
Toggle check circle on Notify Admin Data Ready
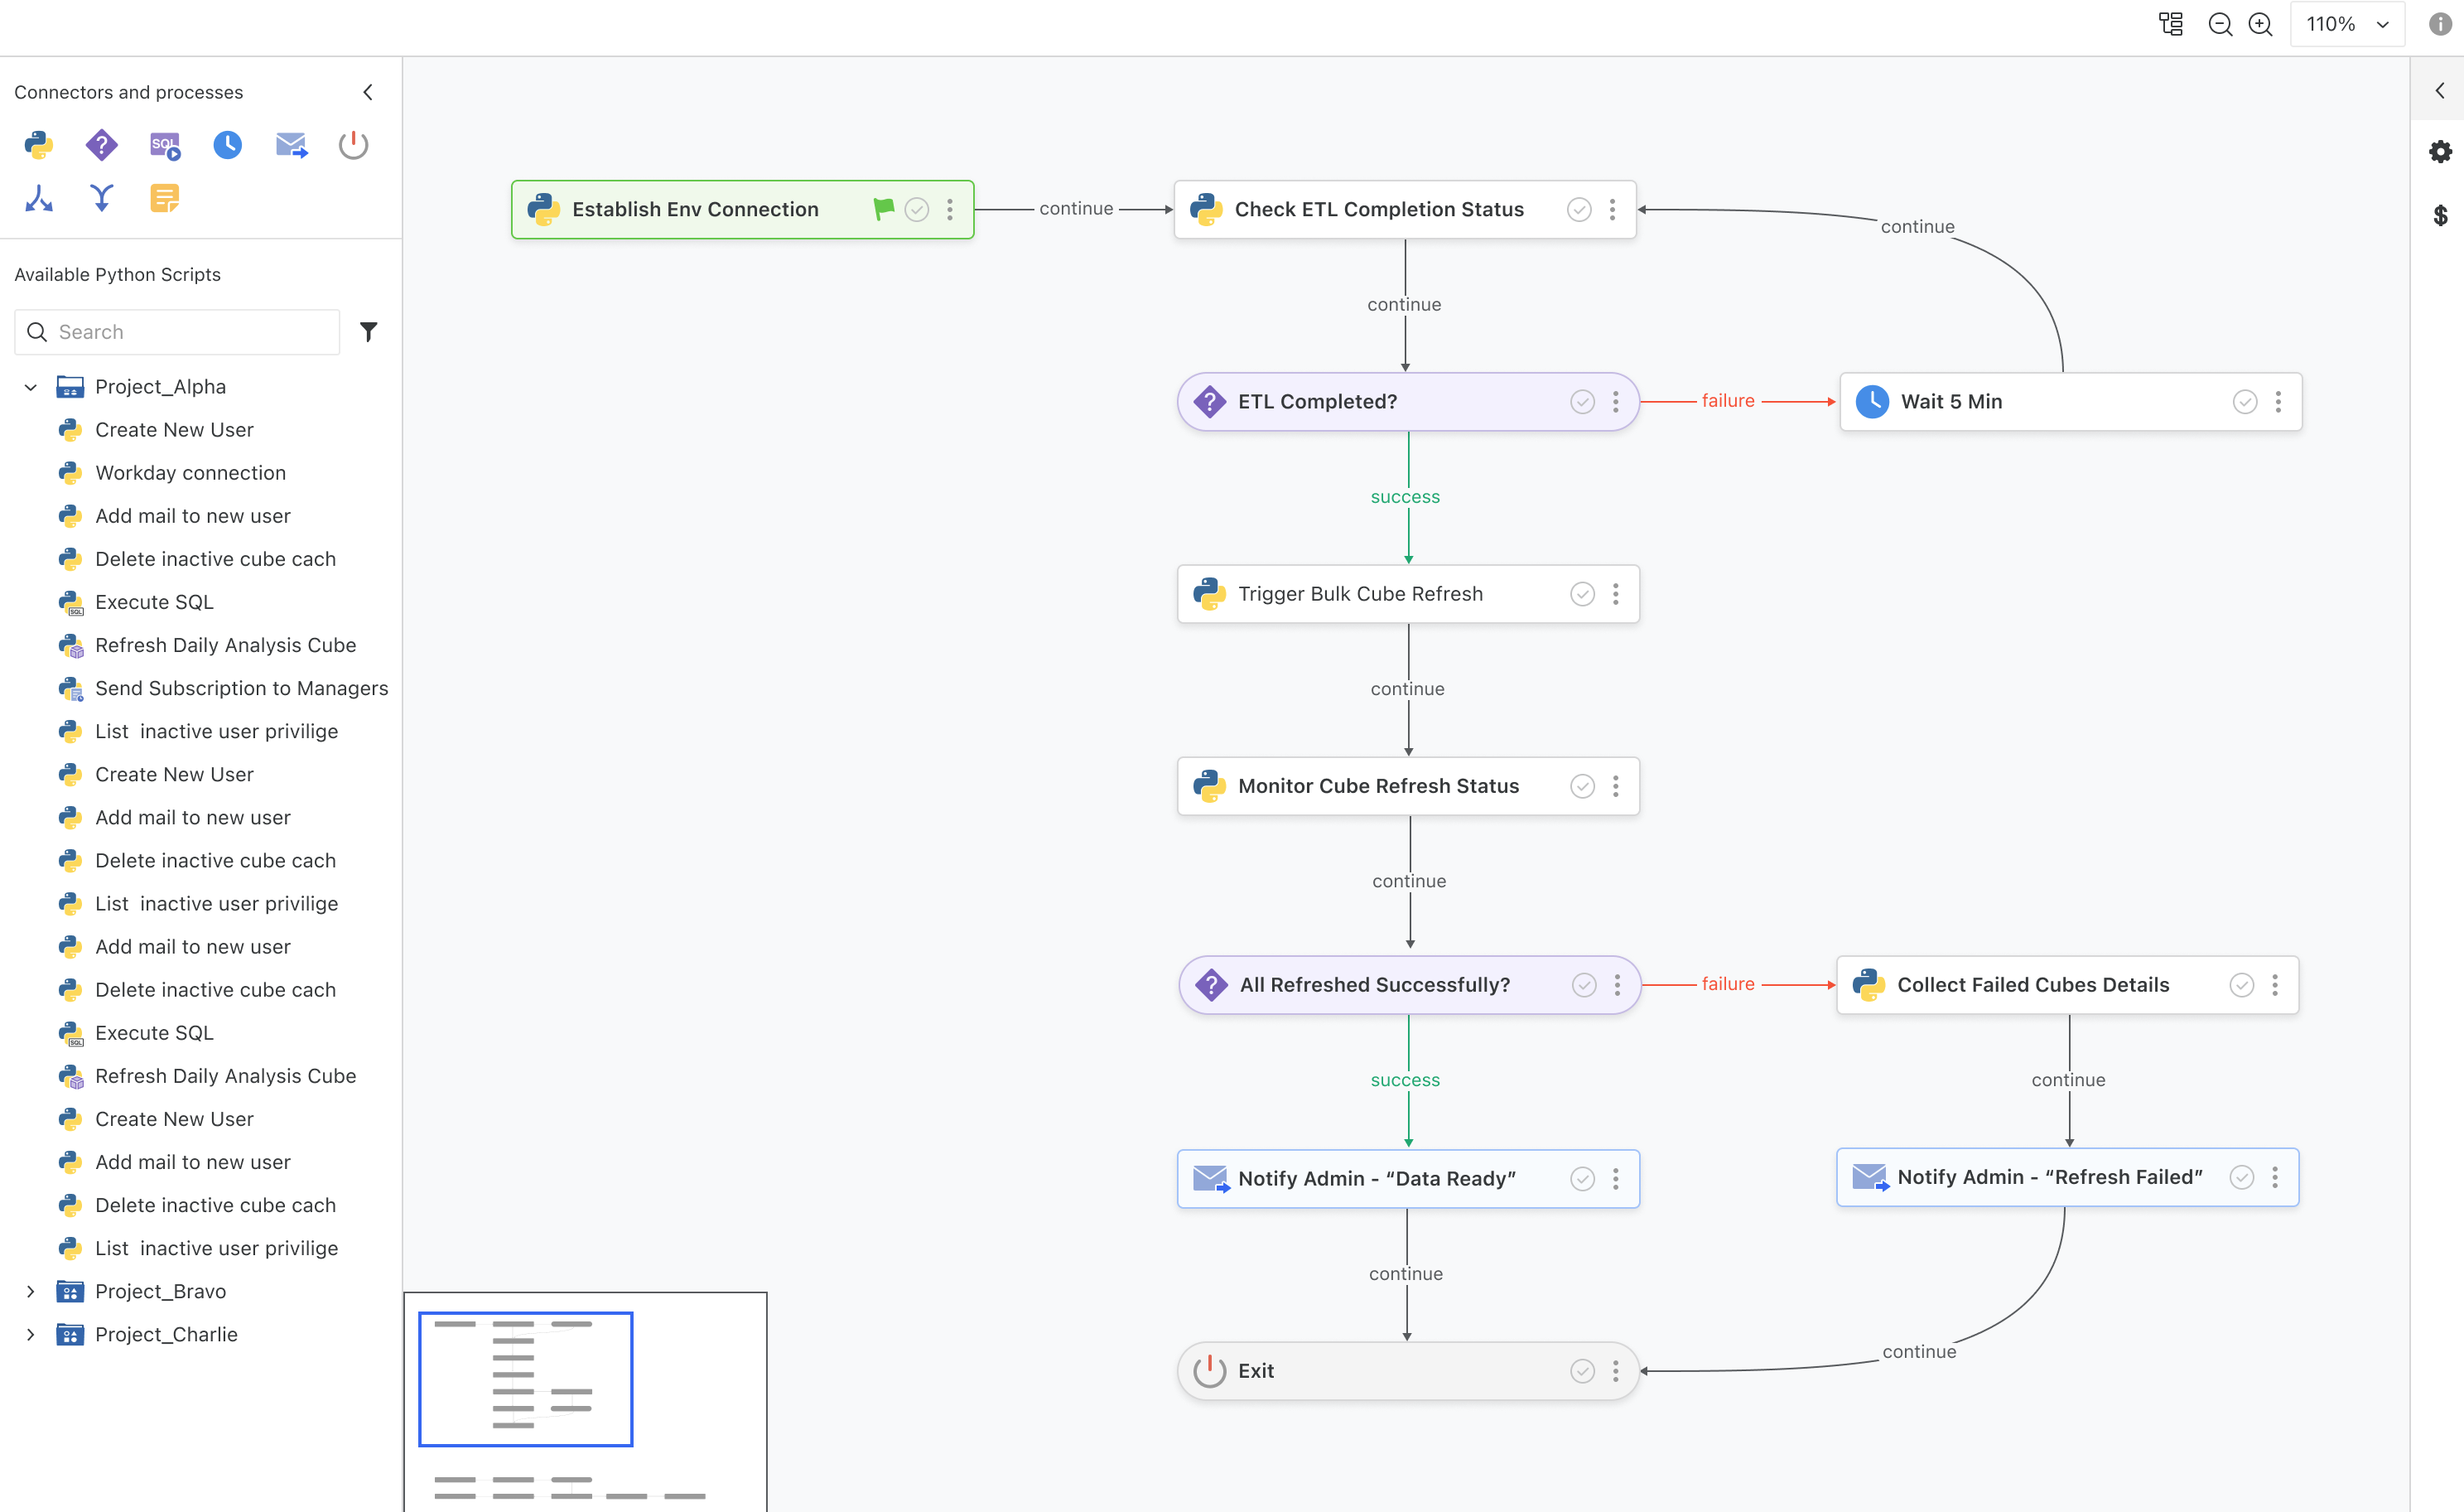click(1582, 1179)
